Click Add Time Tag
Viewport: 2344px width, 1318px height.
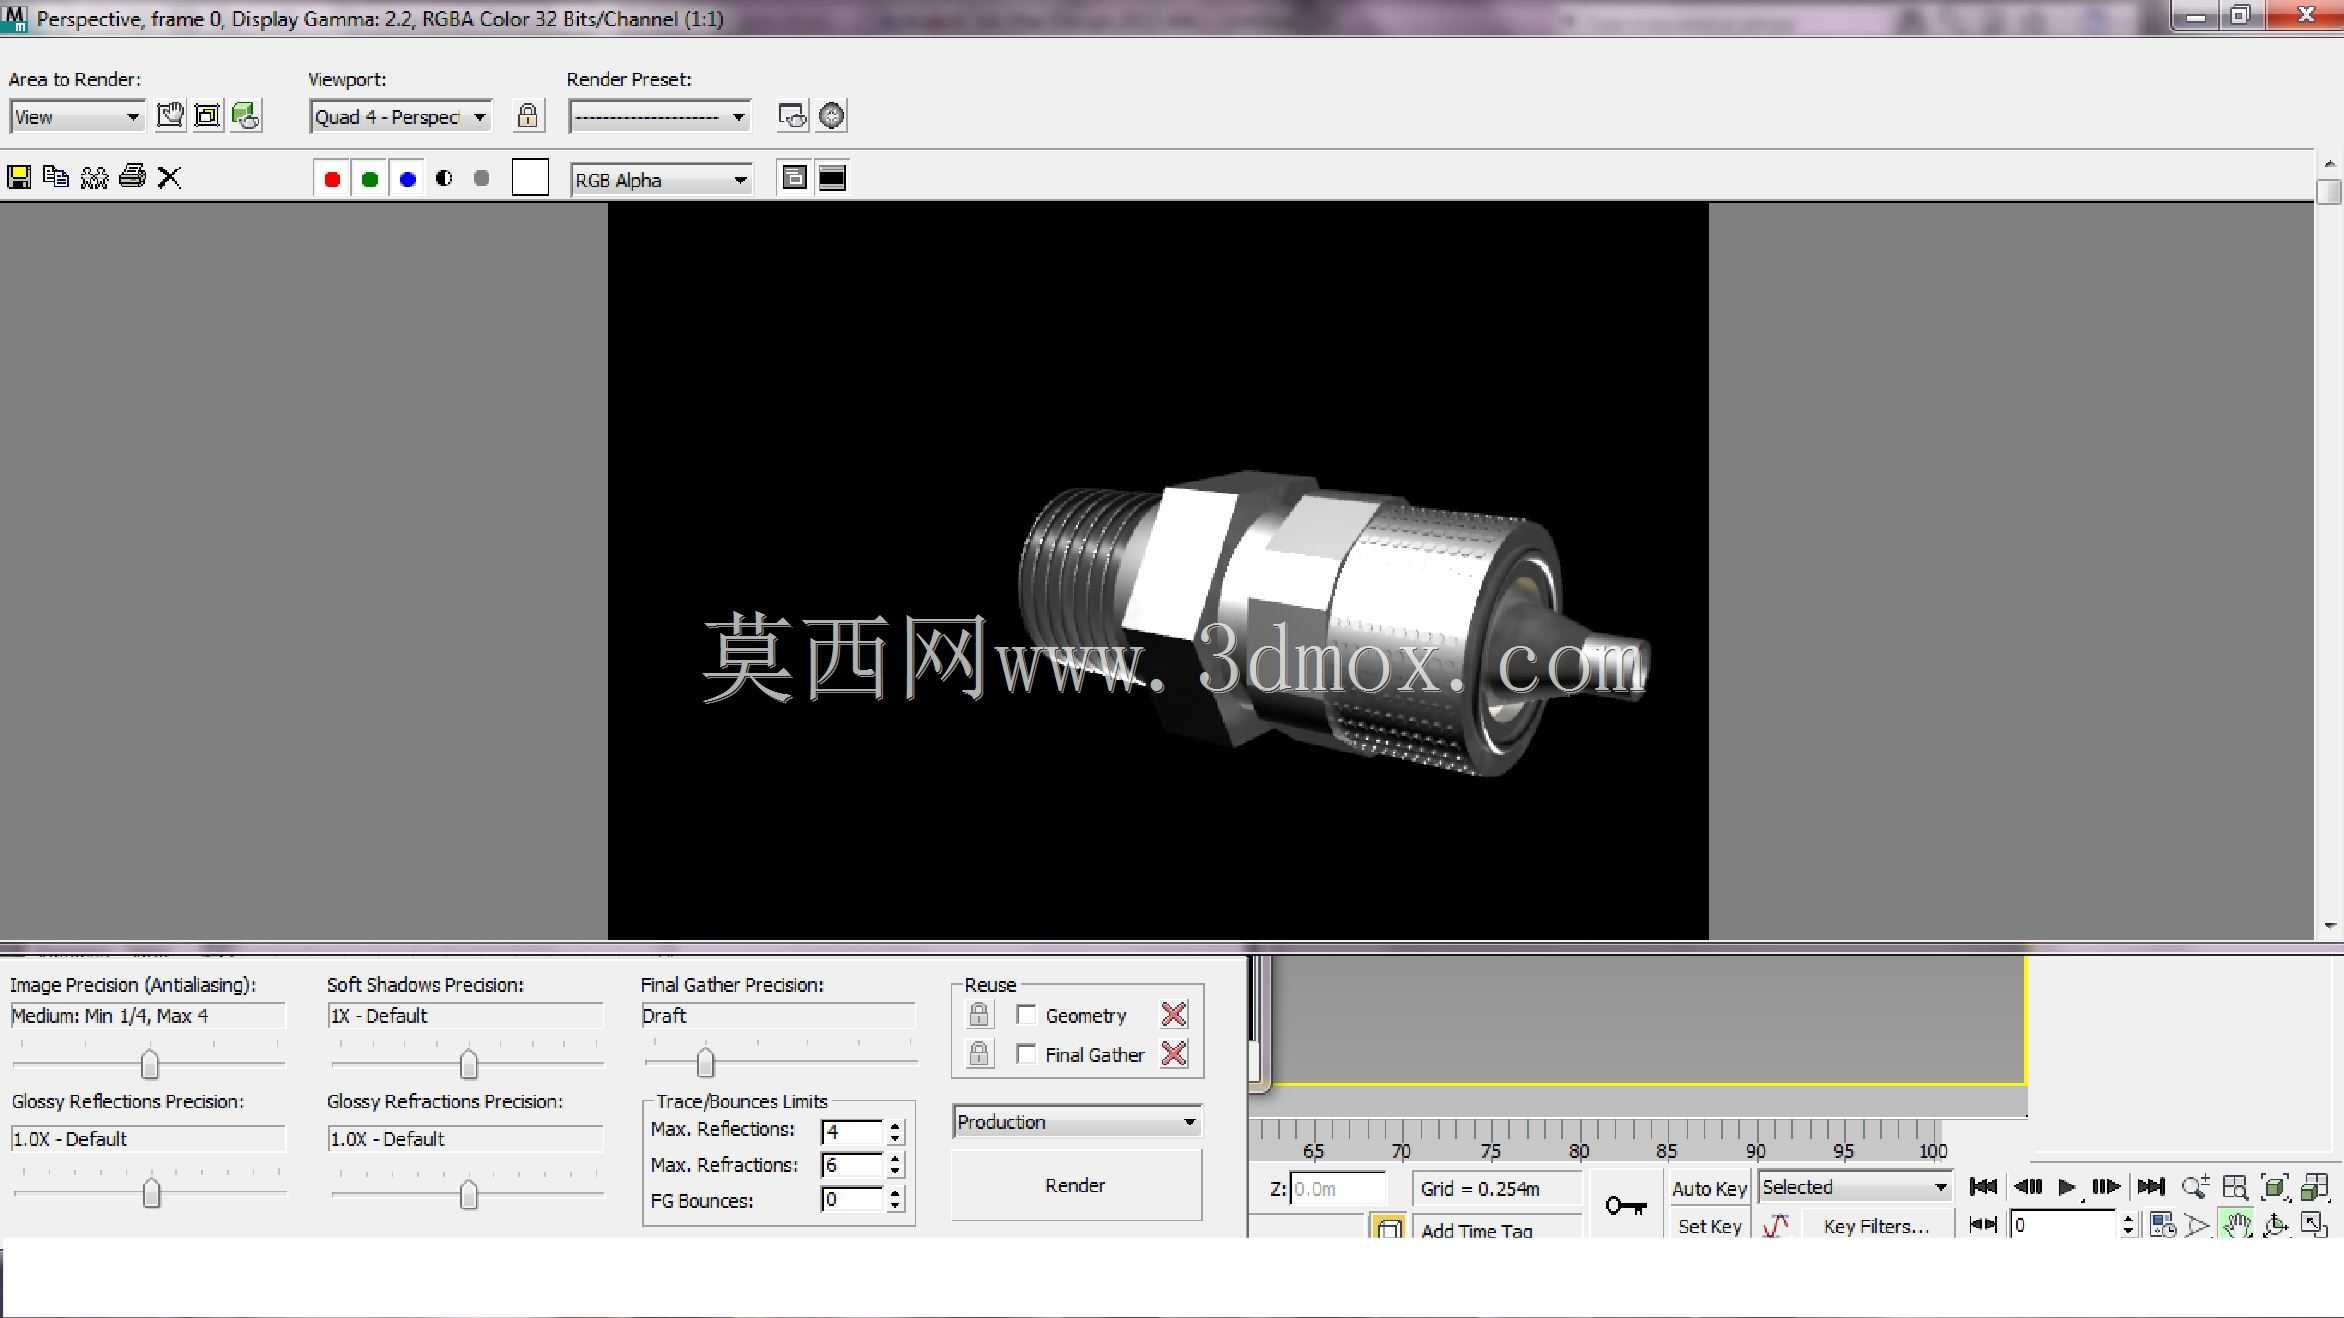[x=1477, y=1230]
